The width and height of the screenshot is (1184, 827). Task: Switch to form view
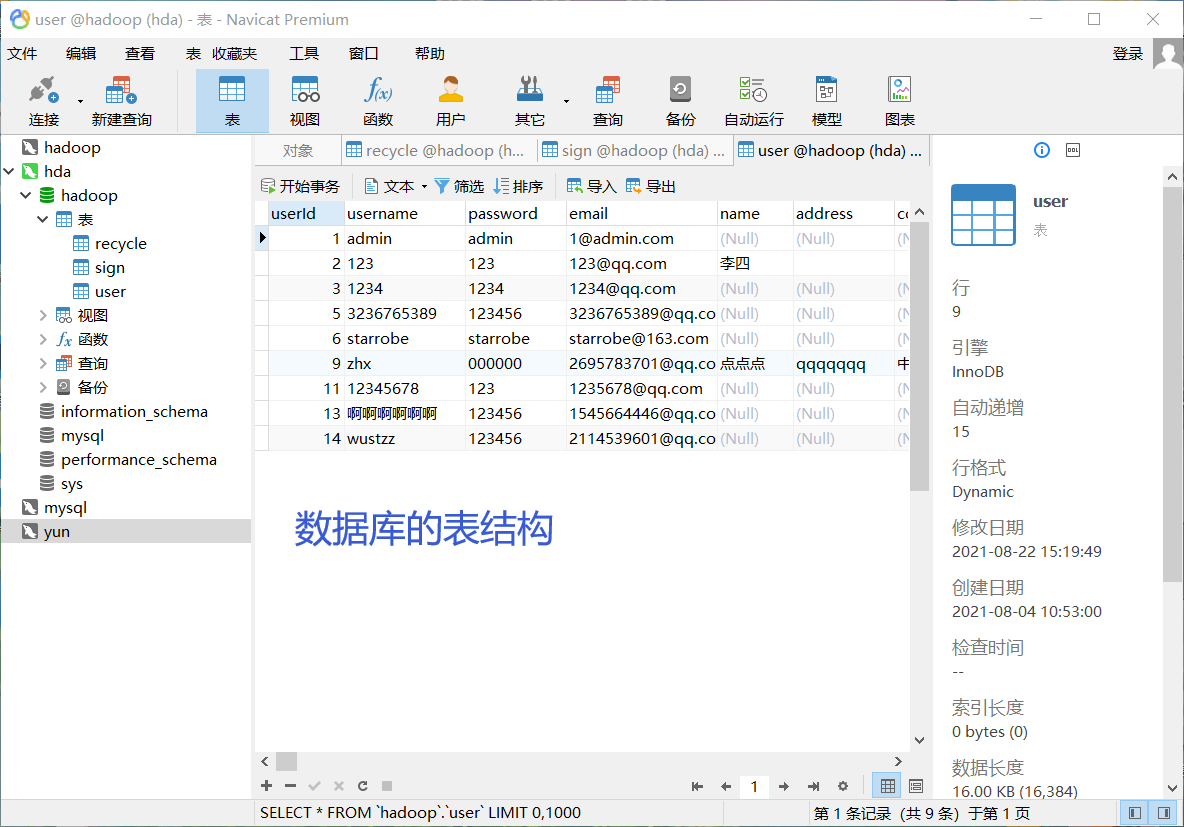(x=916, y=786)
